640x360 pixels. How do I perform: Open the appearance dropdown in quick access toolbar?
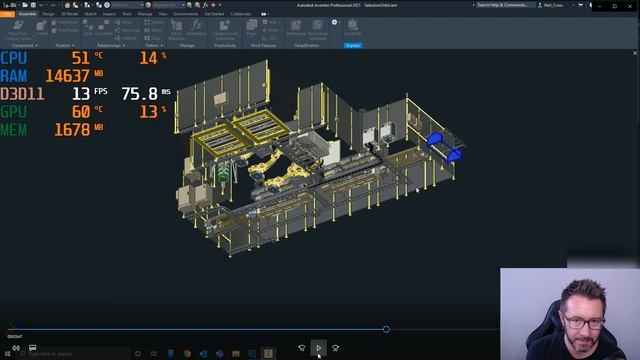[x=183, y=5]
